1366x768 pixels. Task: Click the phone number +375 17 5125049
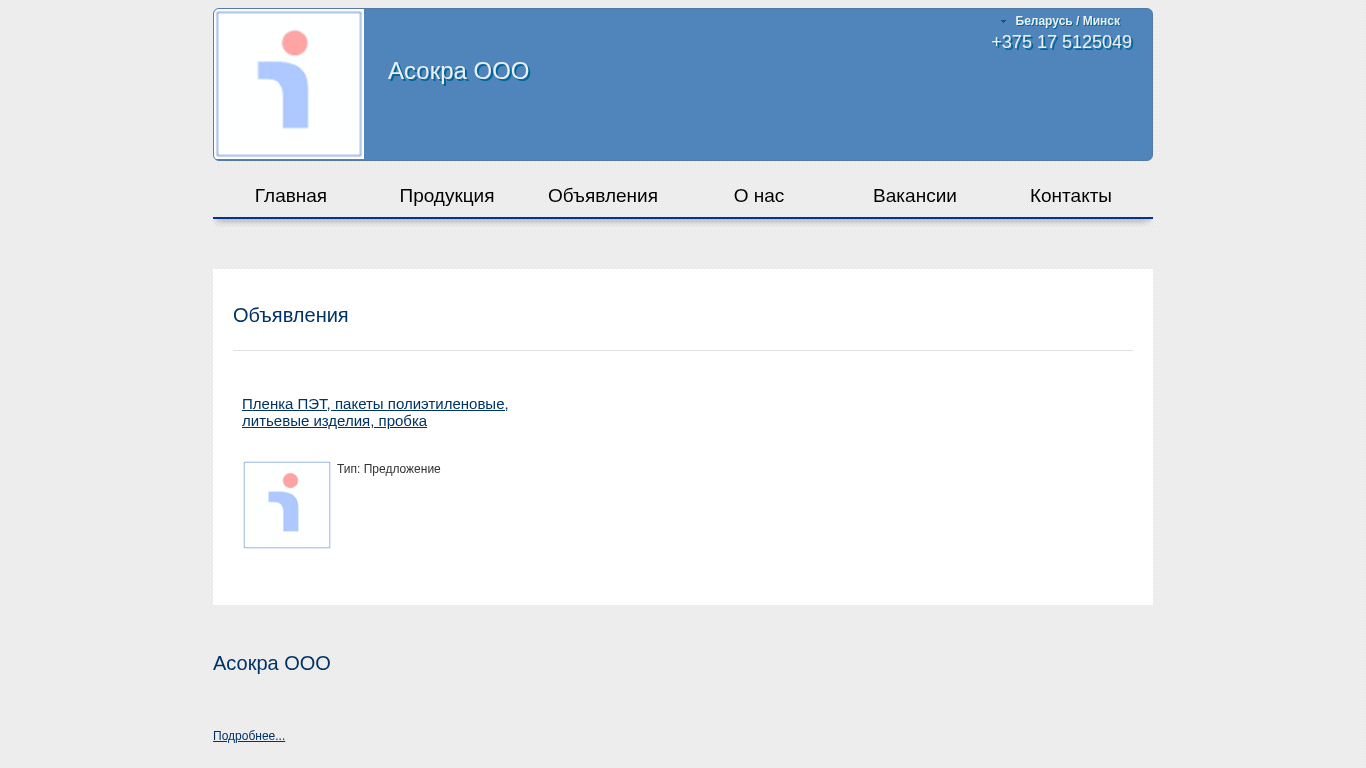click(1061, 42)
